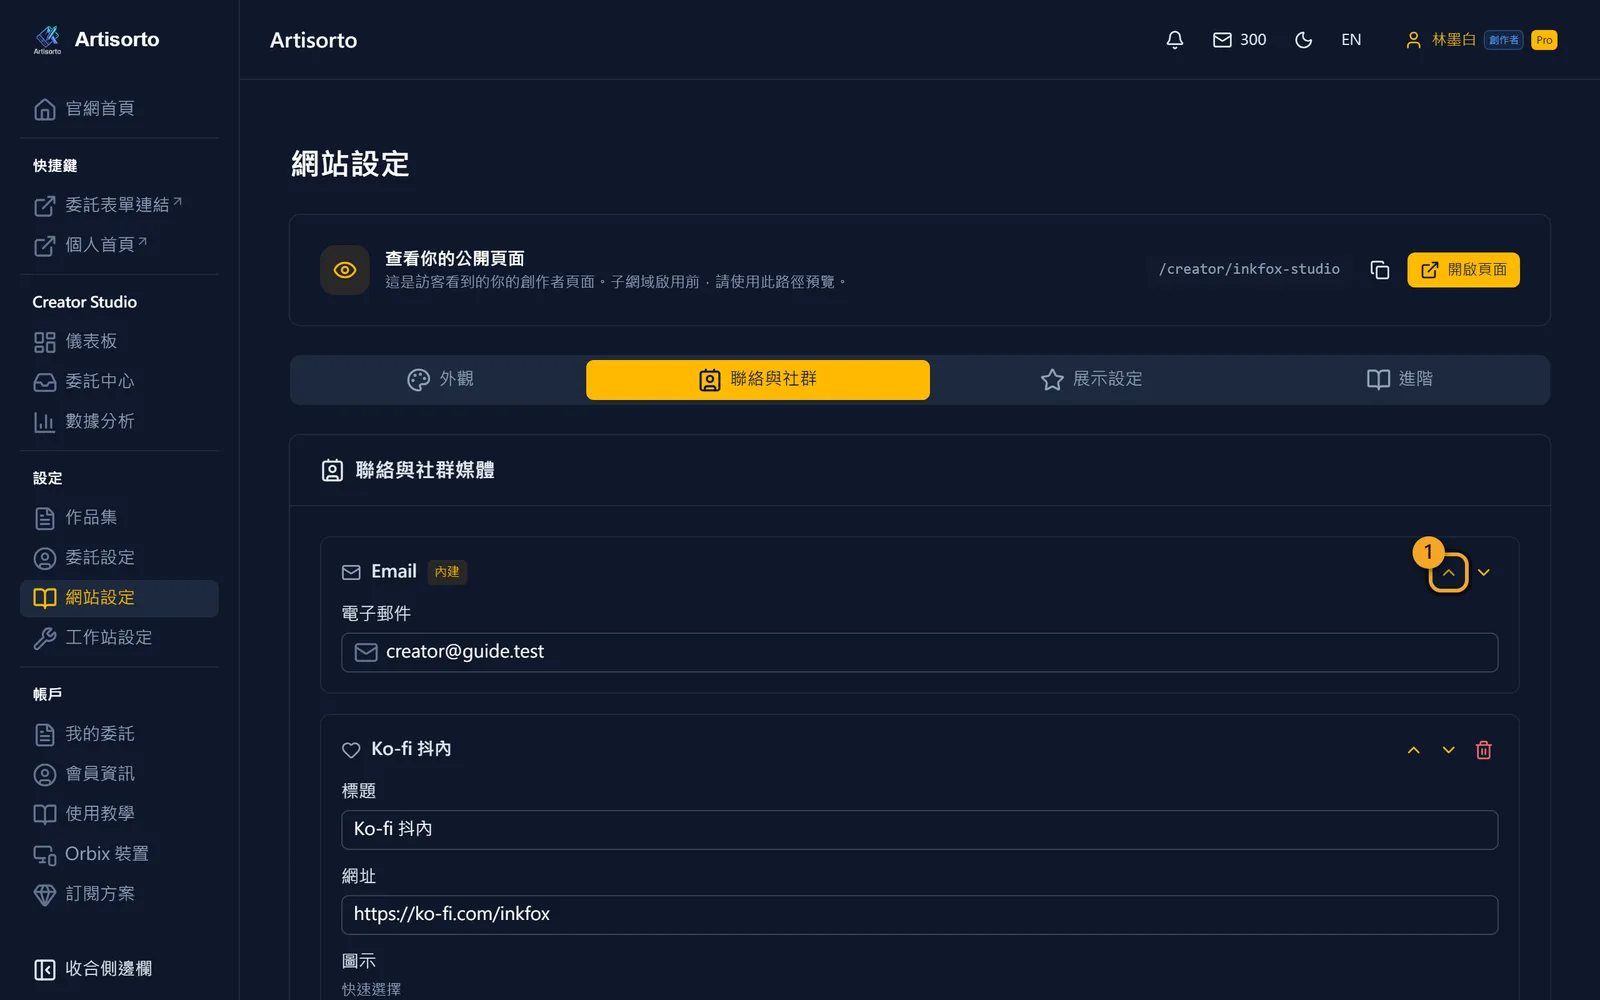
Task: Click 開啟頁面 button
Action: tap(1463, 270)
